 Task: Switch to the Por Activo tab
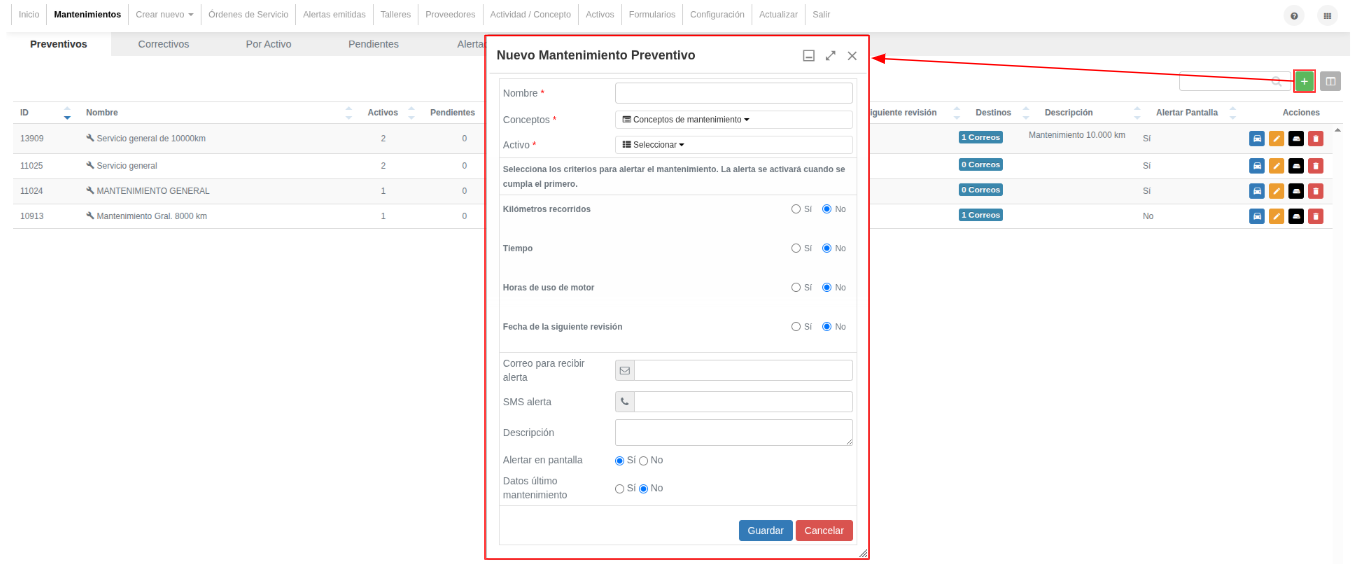pos(268,44)
